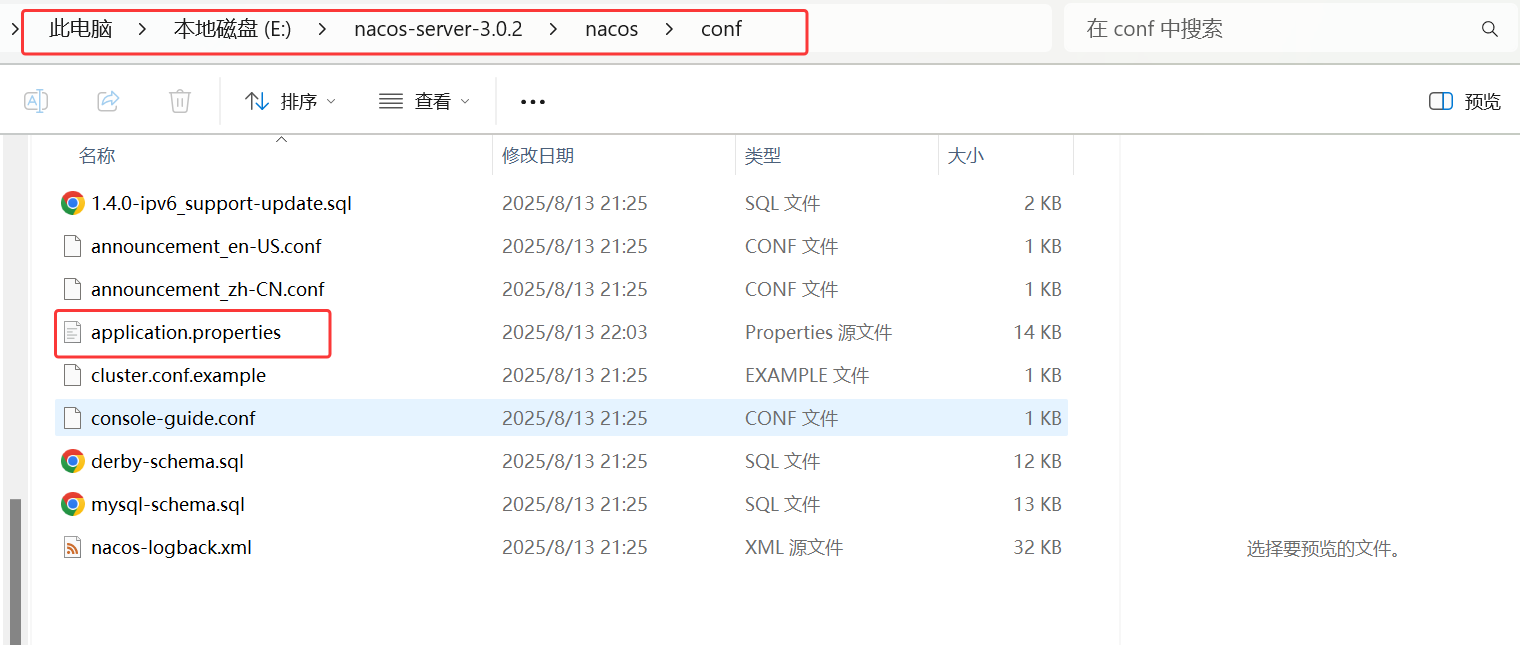Sort by 类型 column header
Image resolution: width=1520 pixels, height=645 pixels.
(x=763, y=156)
